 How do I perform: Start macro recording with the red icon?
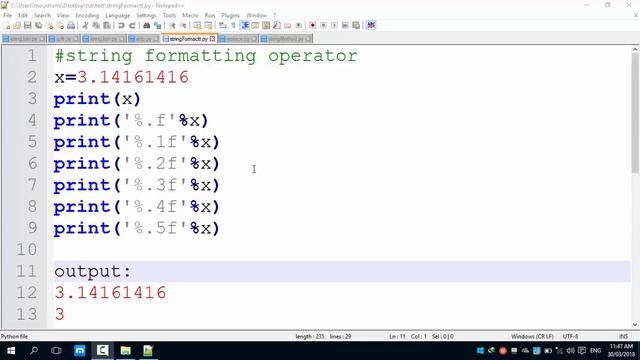pyautogui.click(x=313, y=25)
